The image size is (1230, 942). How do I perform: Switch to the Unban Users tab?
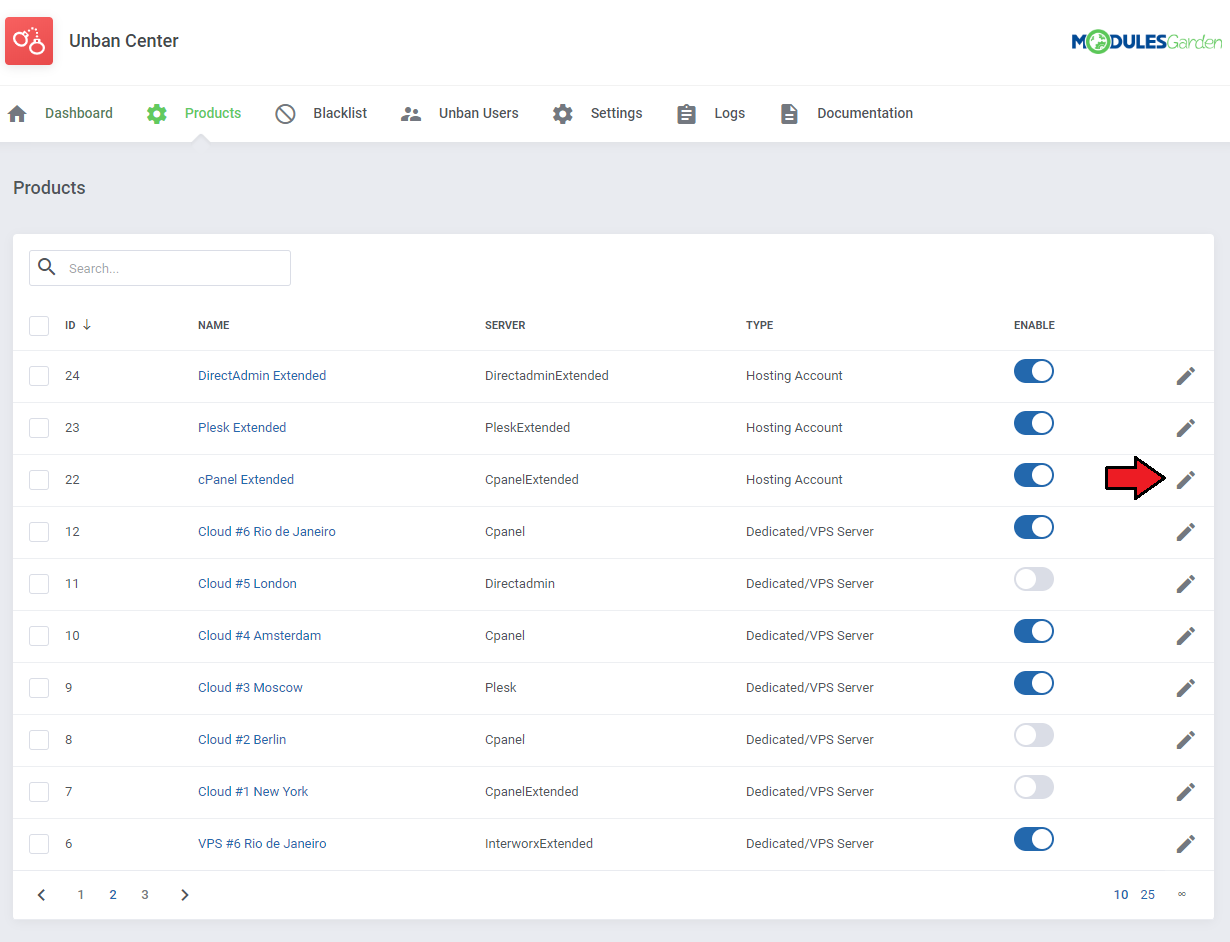[x=479, y=114]
